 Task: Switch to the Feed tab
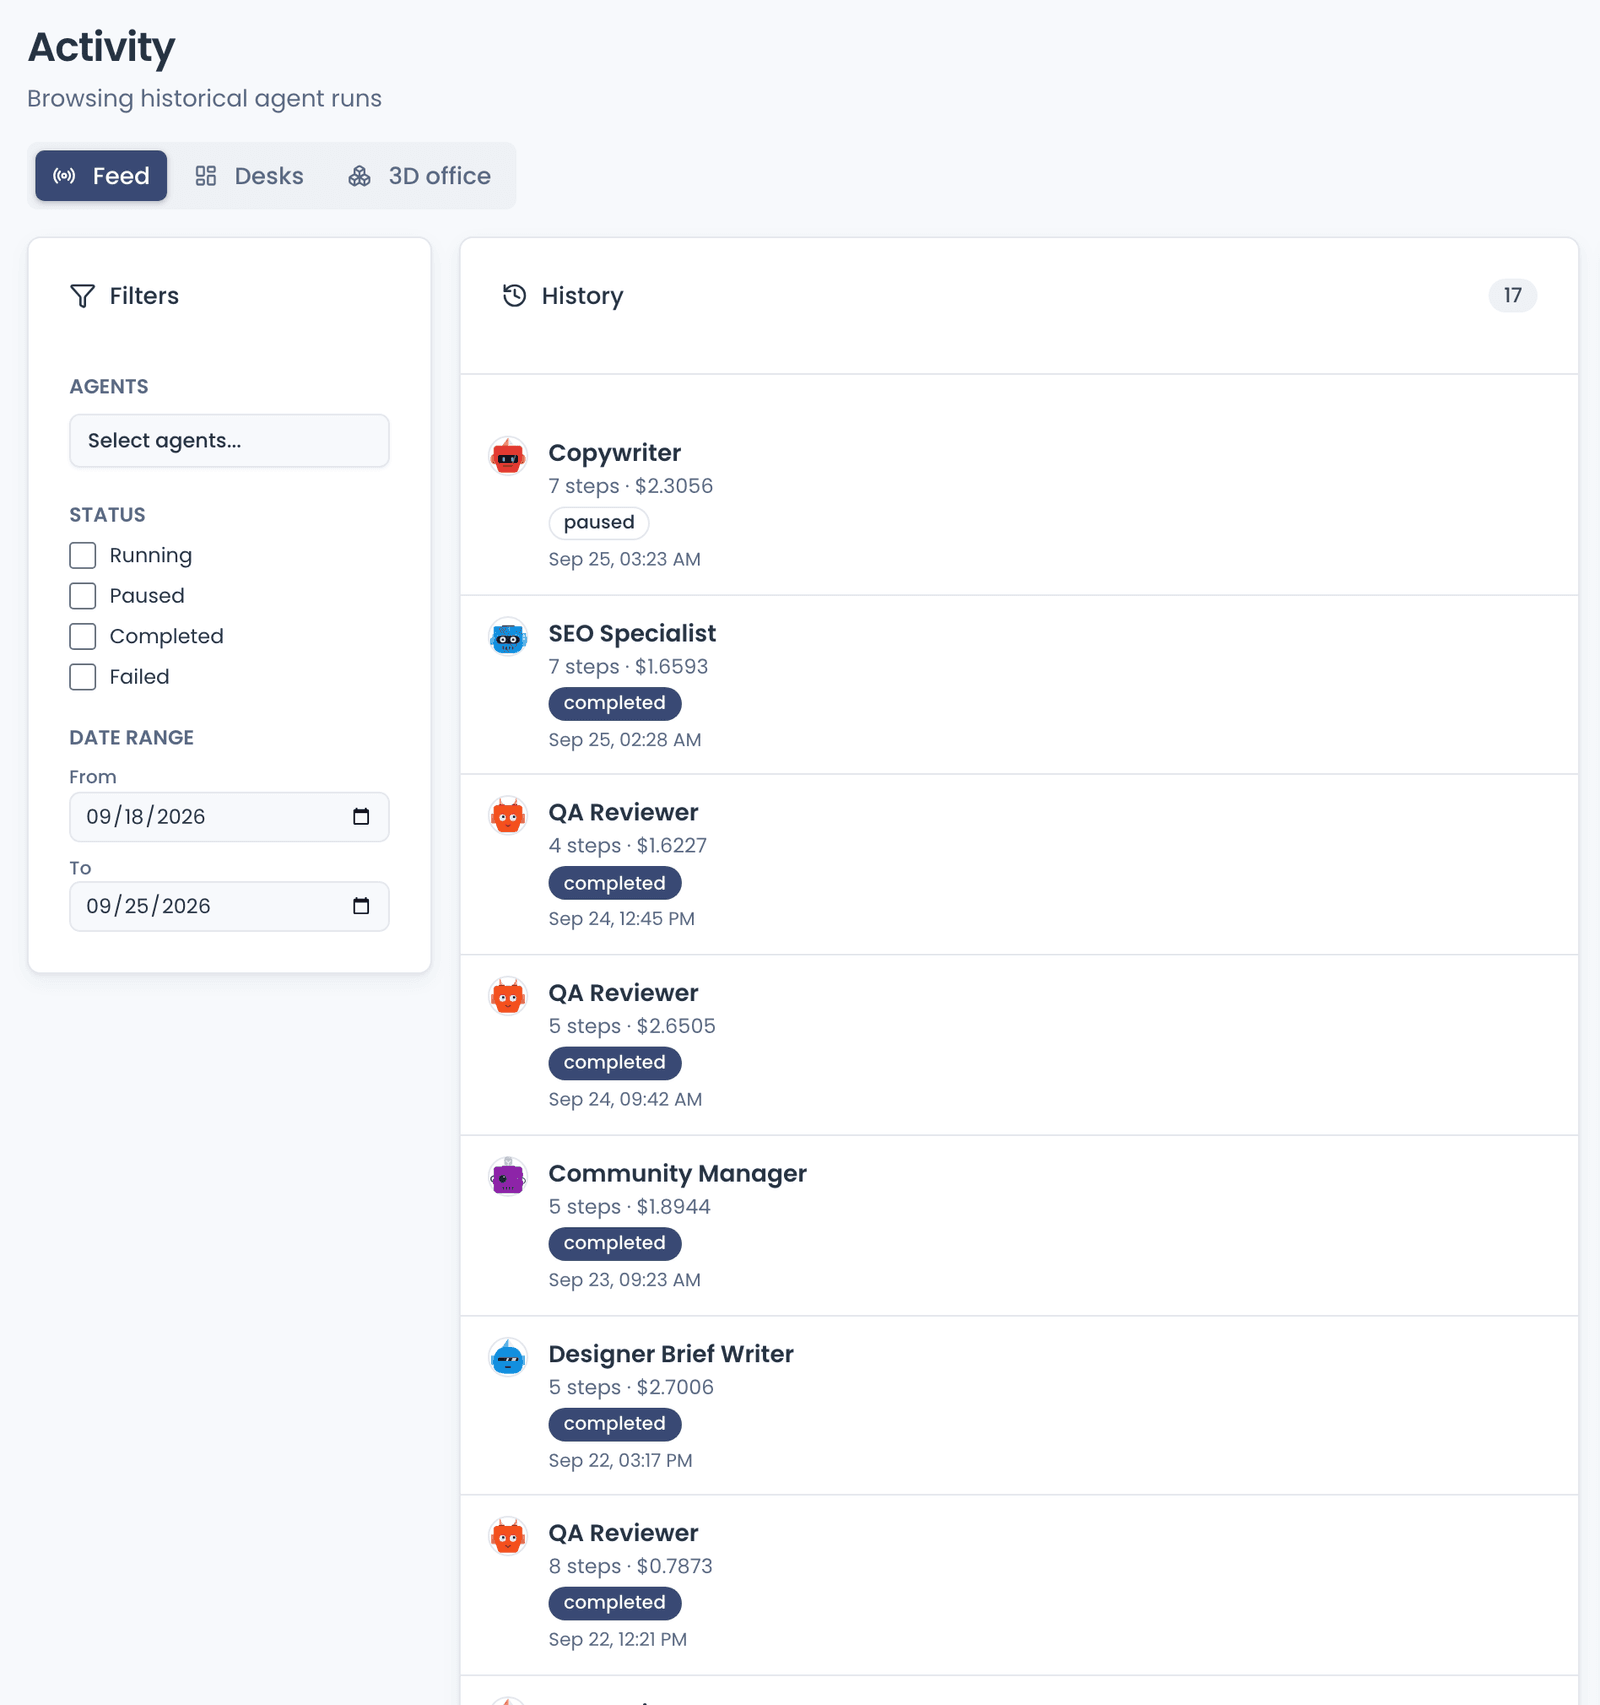[101, 176]
